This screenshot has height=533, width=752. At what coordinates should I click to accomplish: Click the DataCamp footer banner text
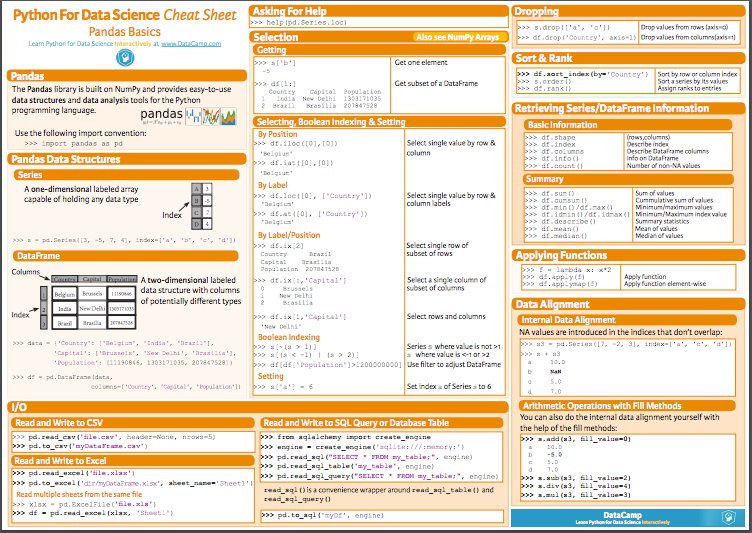(x=623, y=518)
